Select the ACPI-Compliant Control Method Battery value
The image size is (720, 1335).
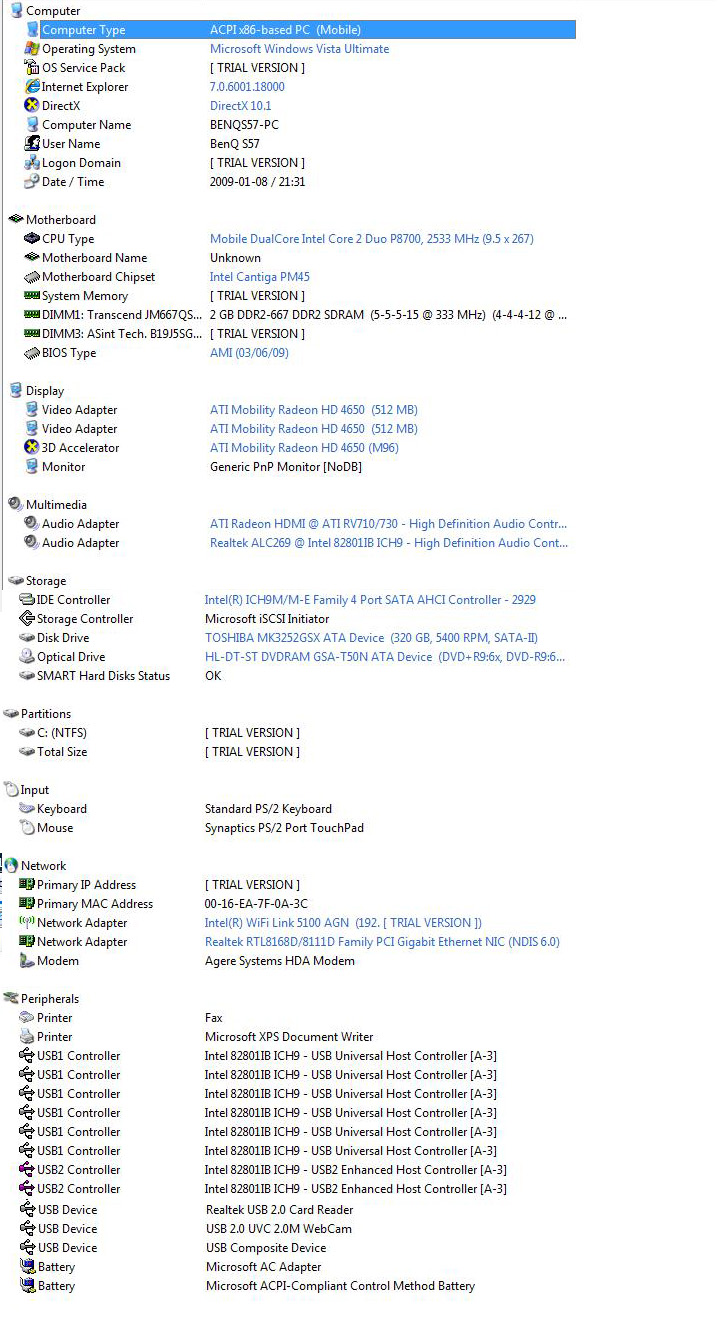pyautogui.click(x=340, y=1286)
